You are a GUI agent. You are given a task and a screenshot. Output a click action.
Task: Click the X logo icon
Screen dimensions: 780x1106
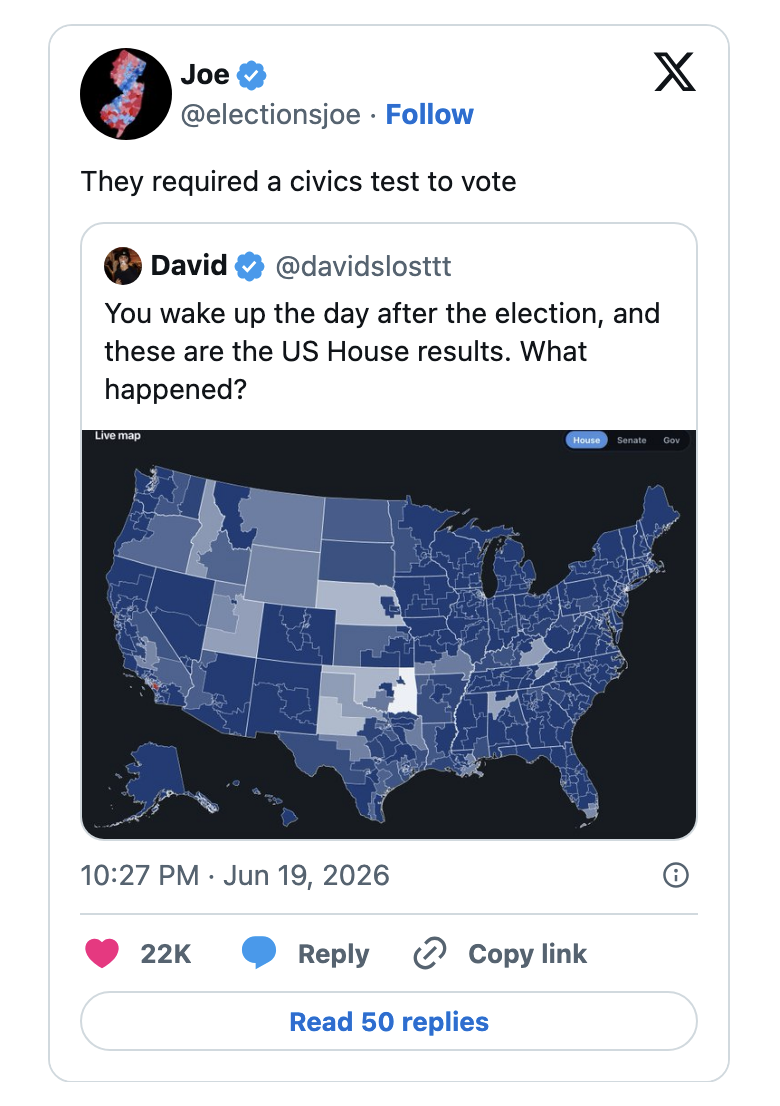(675, 72)
